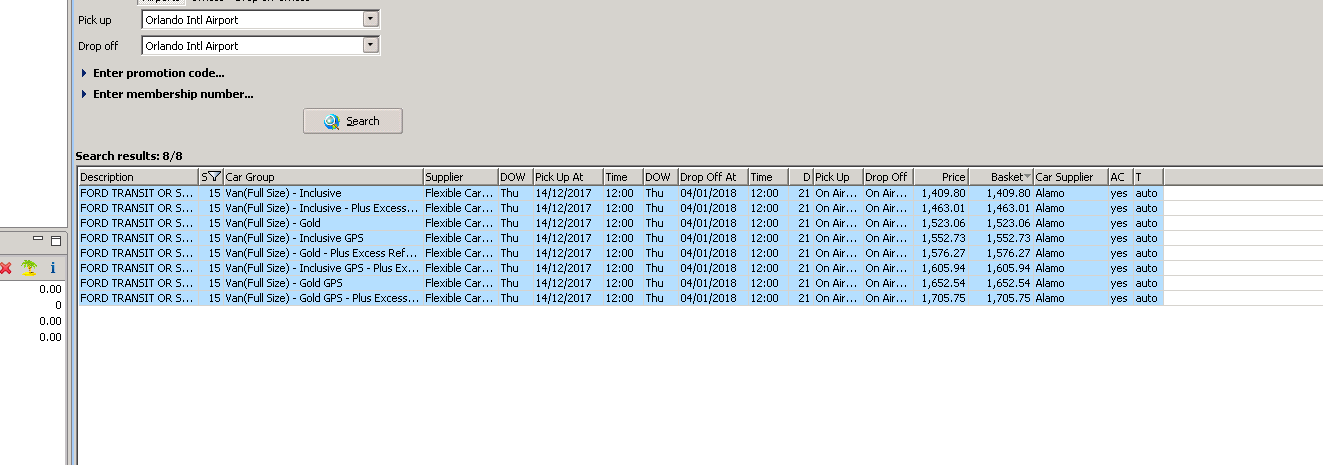Viewport: 1323px width, 465px height.
Task: Click Orlando Intl Airport in Pick up field
Action: tap(192, 19)
